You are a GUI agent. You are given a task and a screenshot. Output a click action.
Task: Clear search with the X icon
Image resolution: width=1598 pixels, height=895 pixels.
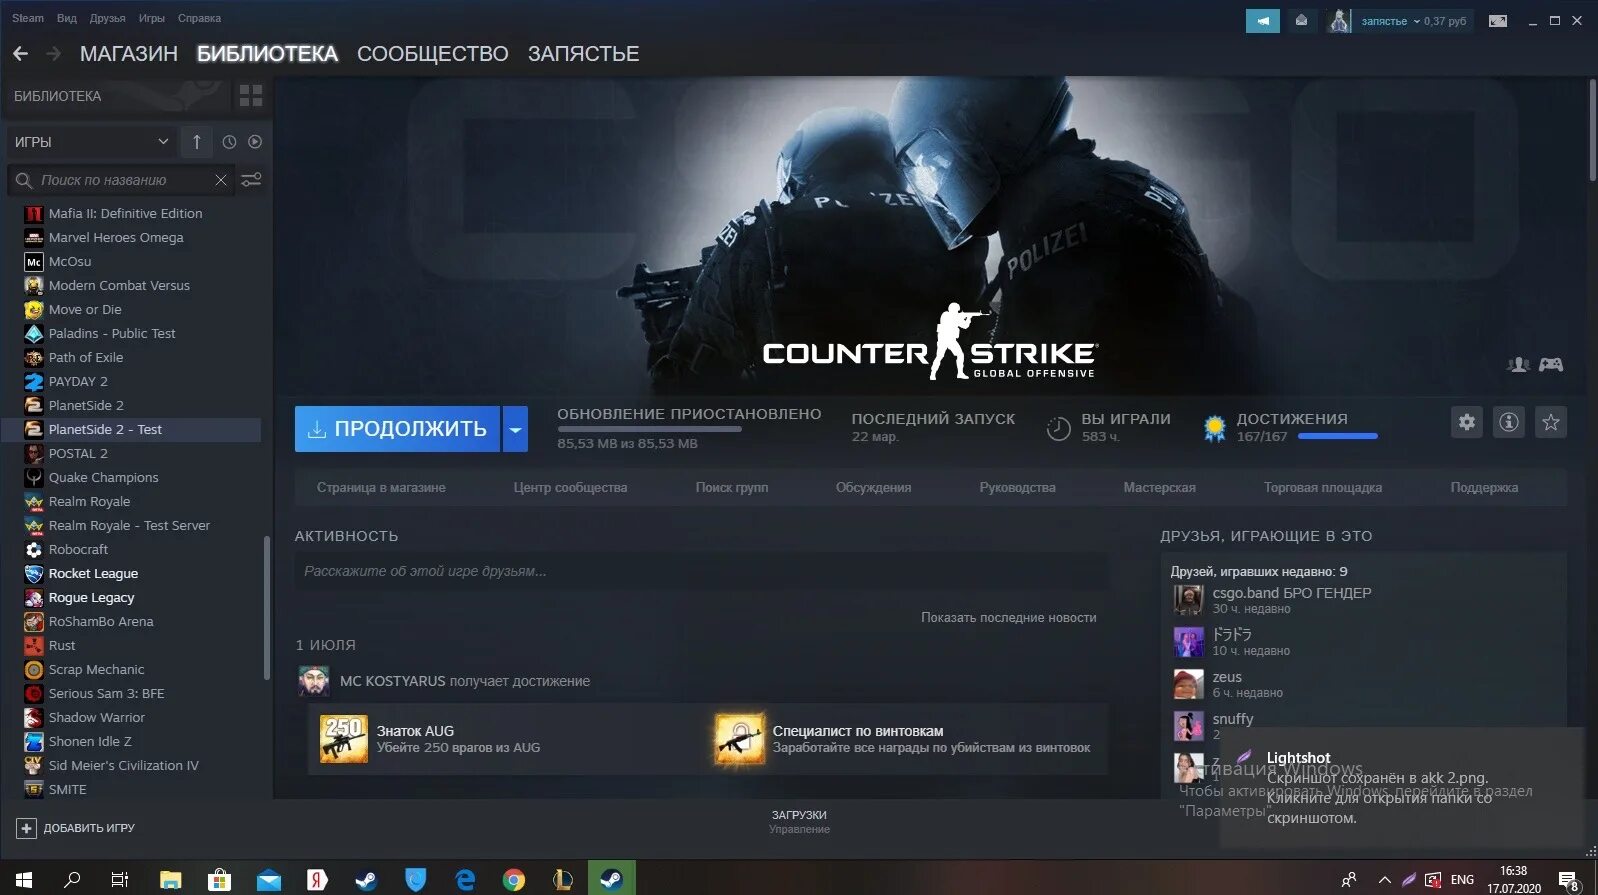coord(221,180)
